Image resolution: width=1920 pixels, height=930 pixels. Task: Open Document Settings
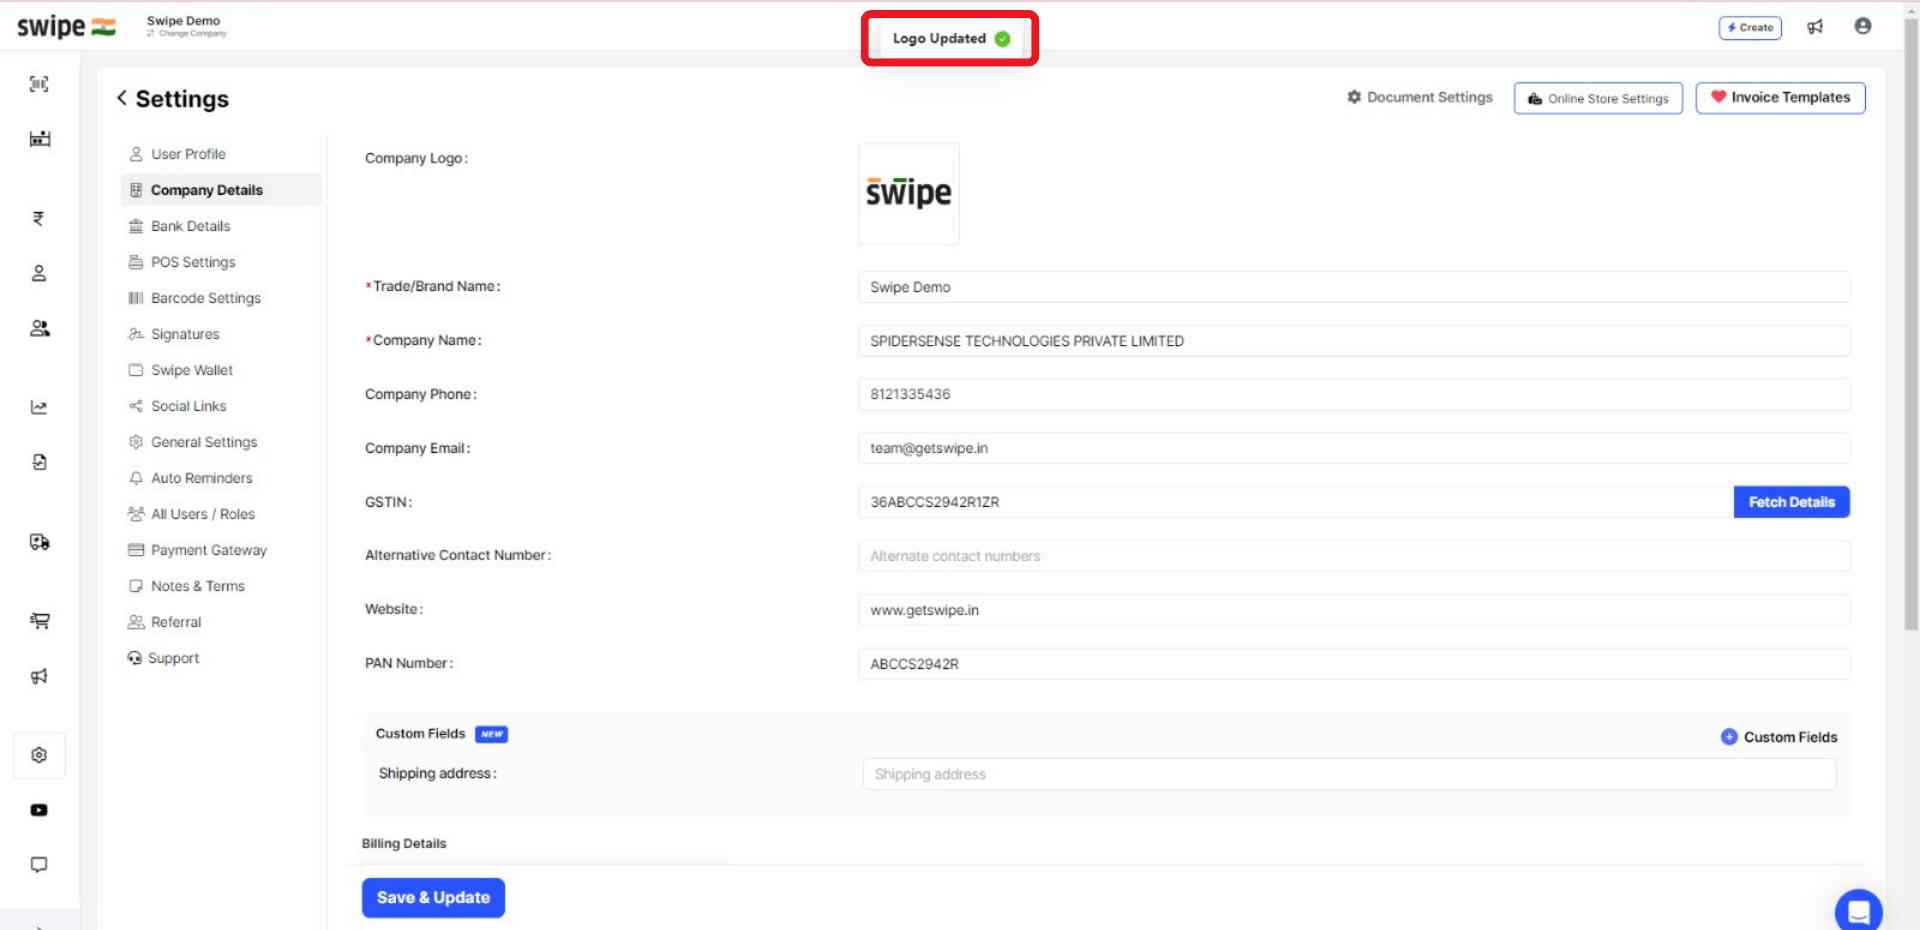coord(1419,97)
